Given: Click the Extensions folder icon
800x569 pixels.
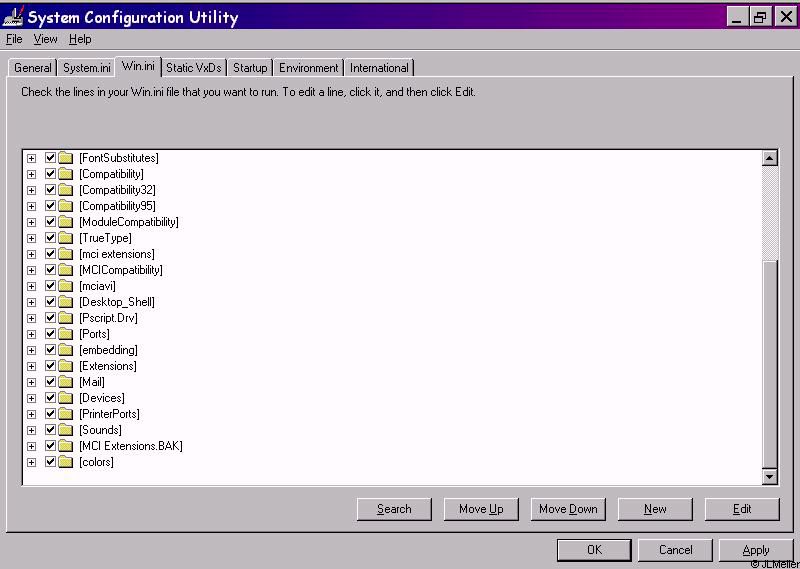Looking at the screenshot, I should click(65, 366).
